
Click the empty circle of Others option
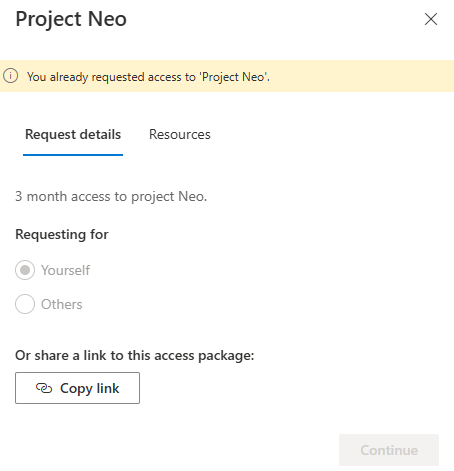(25, 304)
